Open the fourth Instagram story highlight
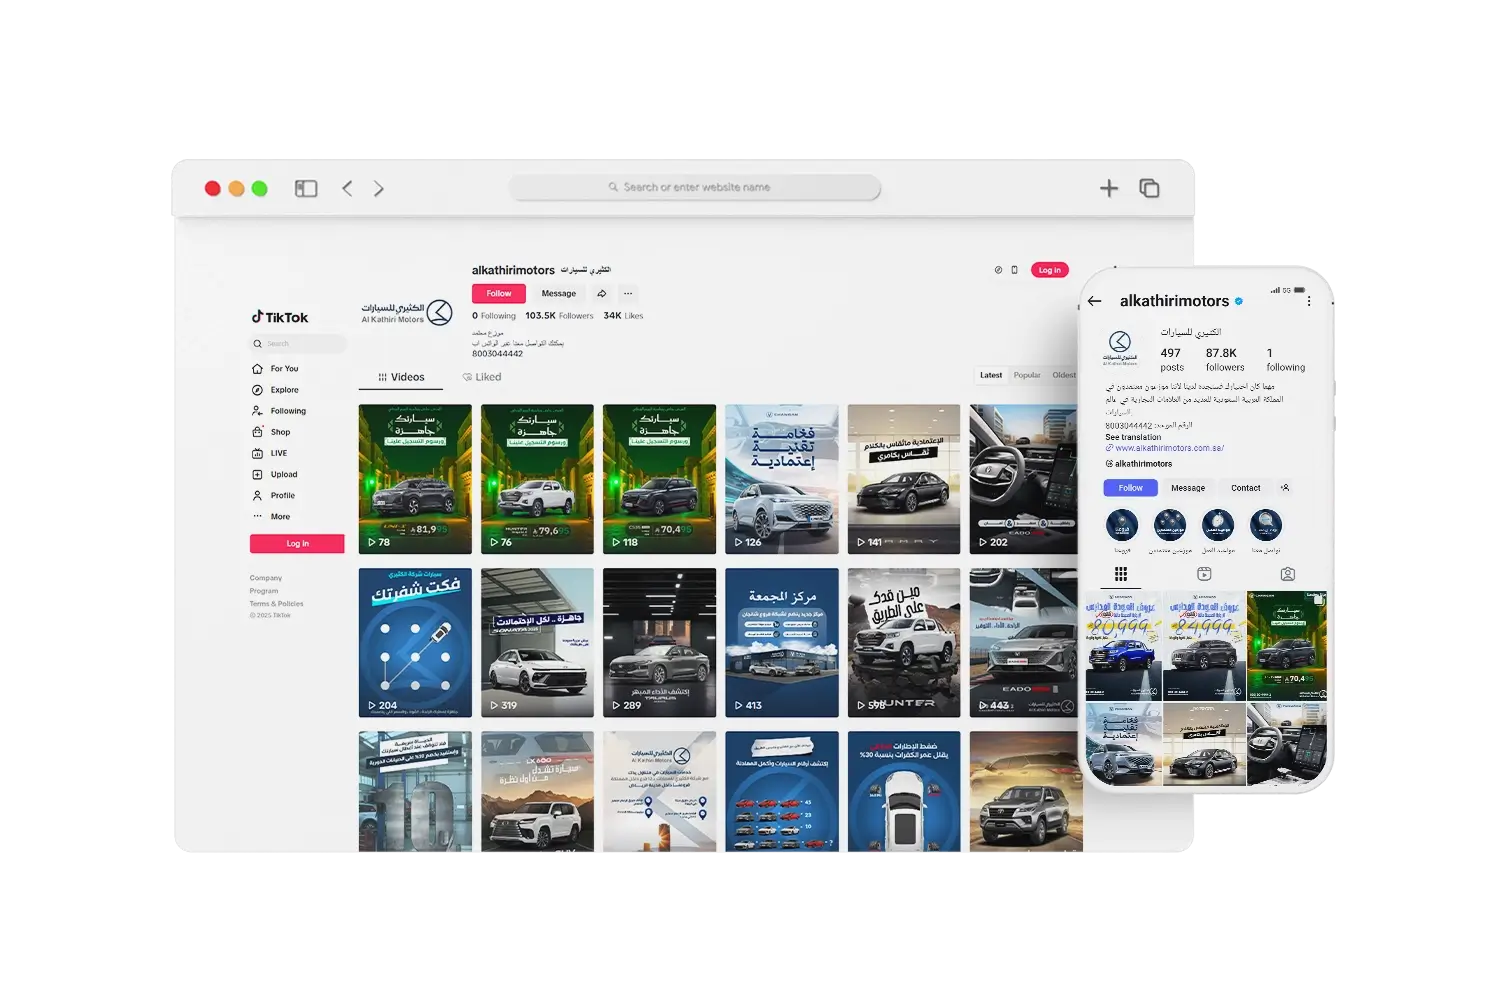Screen dimensions: 1500x1000 coord(1266,525)
